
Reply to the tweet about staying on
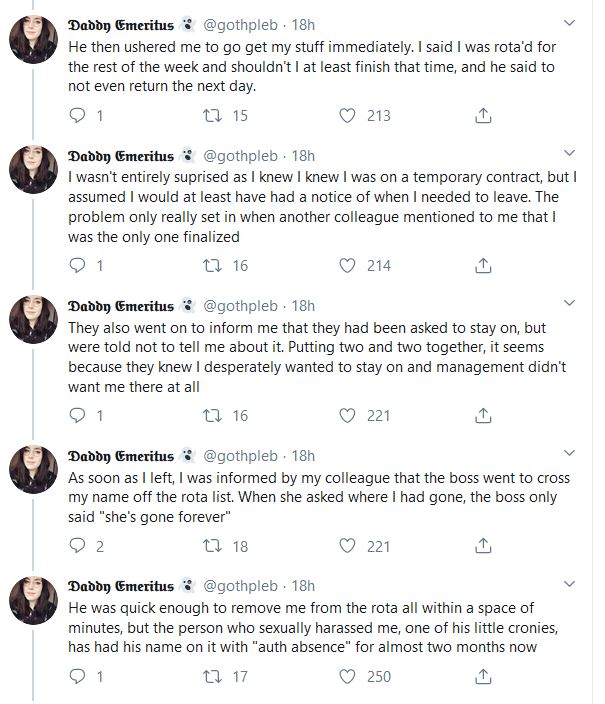coord(77,415)
